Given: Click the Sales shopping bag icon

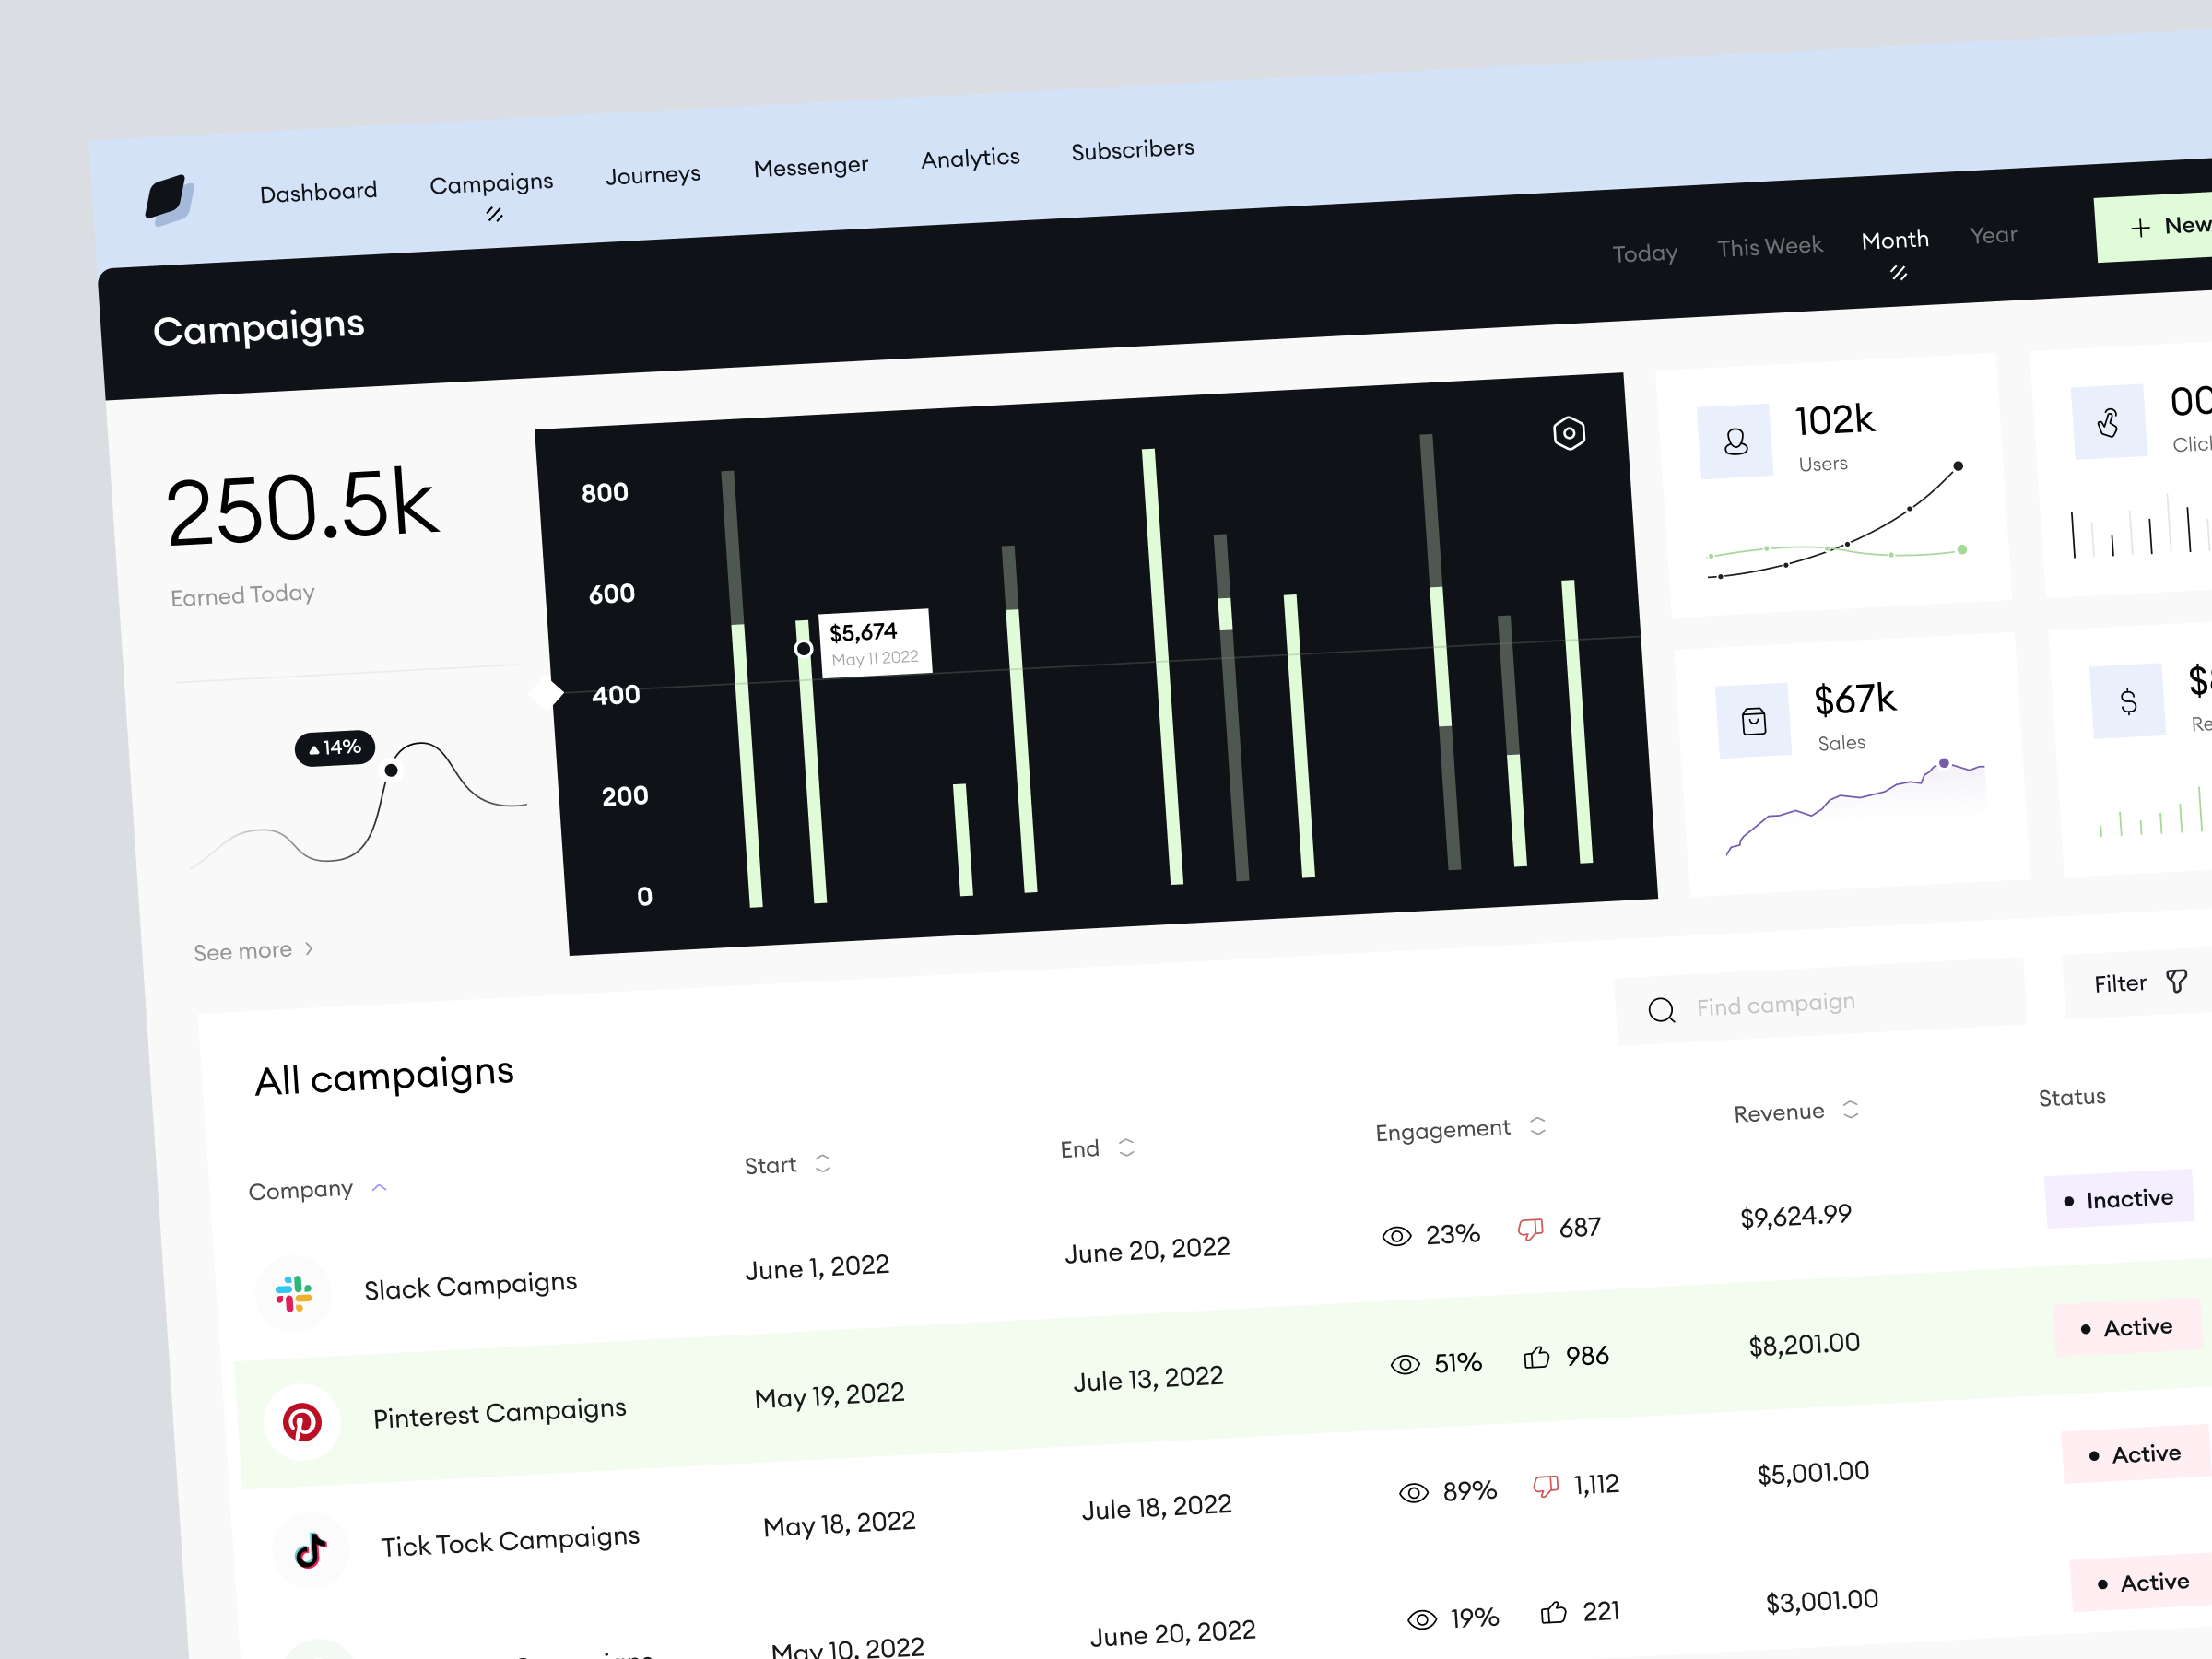Looking at the screenshot, I should (x=1754, y=721).
